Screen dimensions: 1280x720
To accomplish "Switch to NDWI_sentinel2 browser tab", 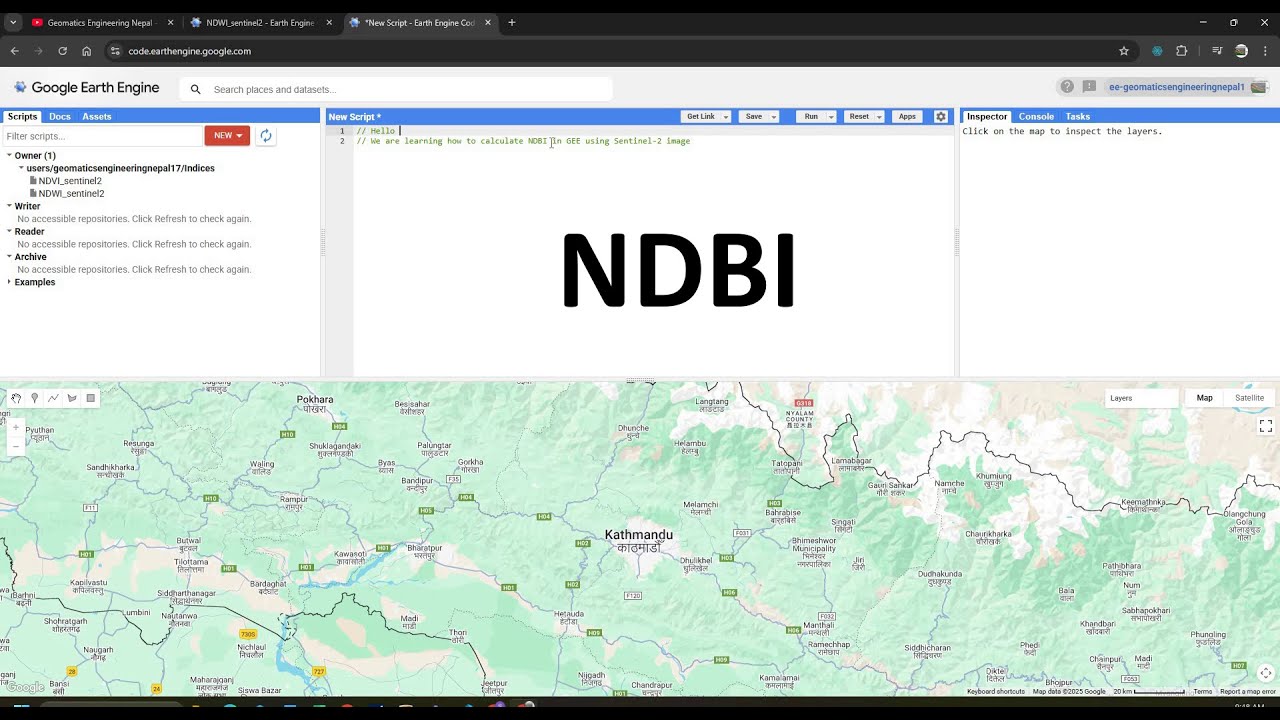I will coord(258,22).
